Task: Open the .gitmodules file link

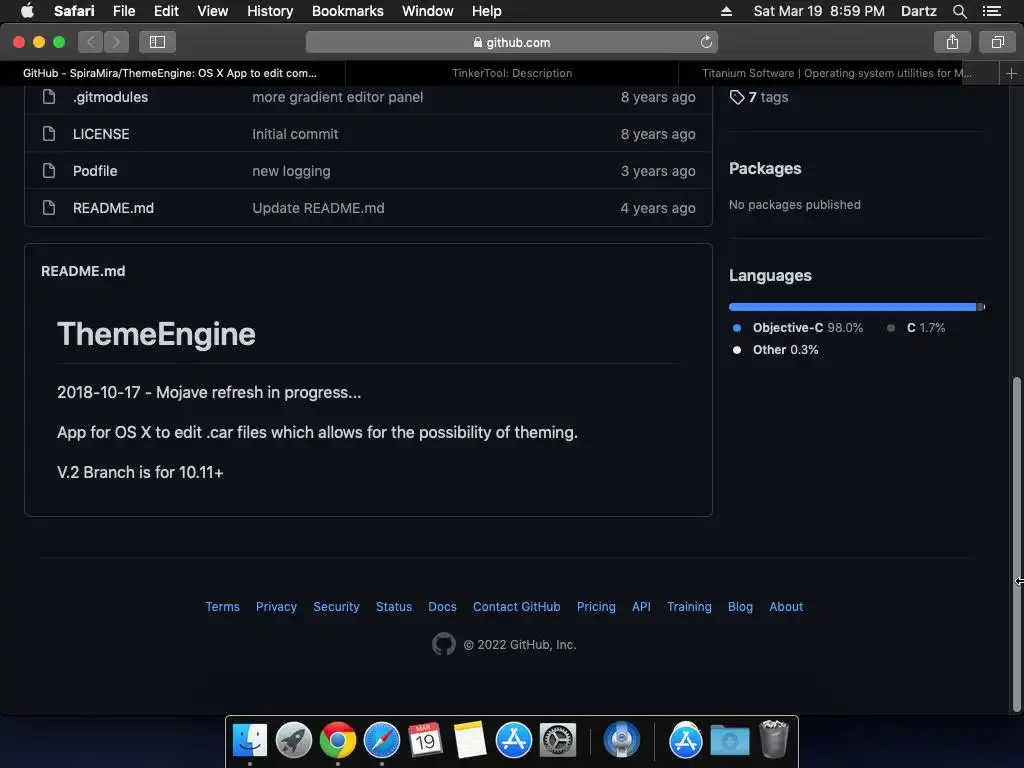Action: [x=110, y=97]
